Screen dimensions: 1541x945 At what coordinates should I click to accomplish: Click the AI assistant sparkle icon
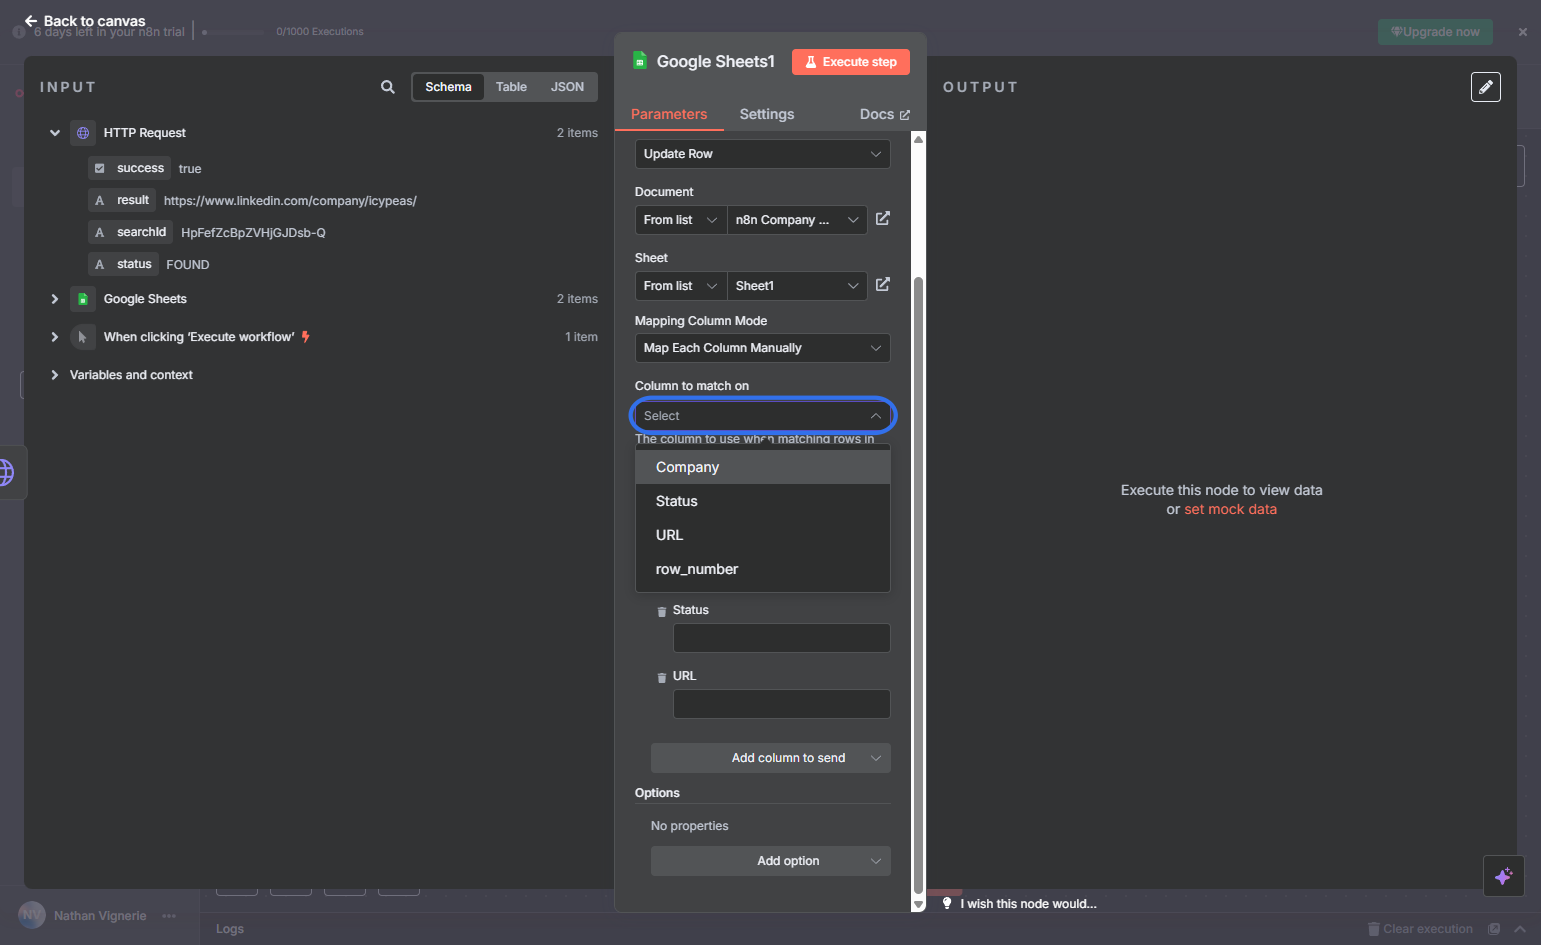[x=1503, y=876]
